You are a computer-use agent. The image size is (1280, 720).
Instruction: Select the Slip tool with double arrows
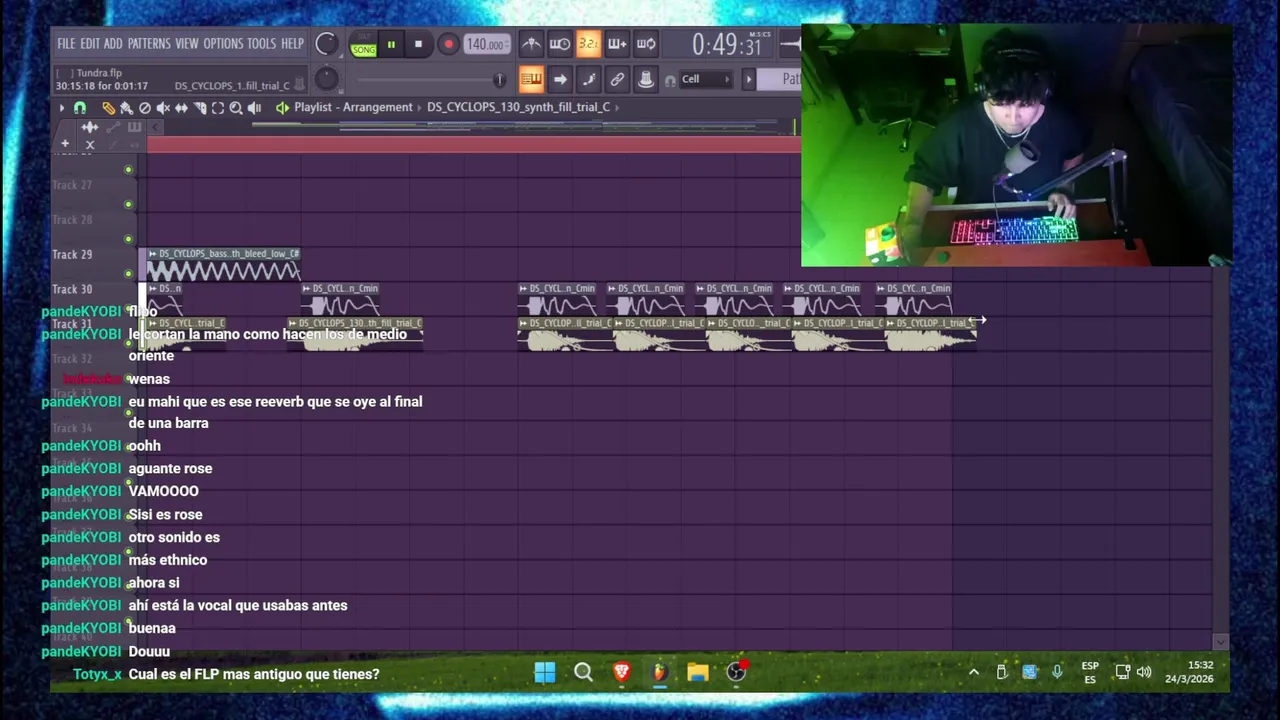[x=181, y=108]
